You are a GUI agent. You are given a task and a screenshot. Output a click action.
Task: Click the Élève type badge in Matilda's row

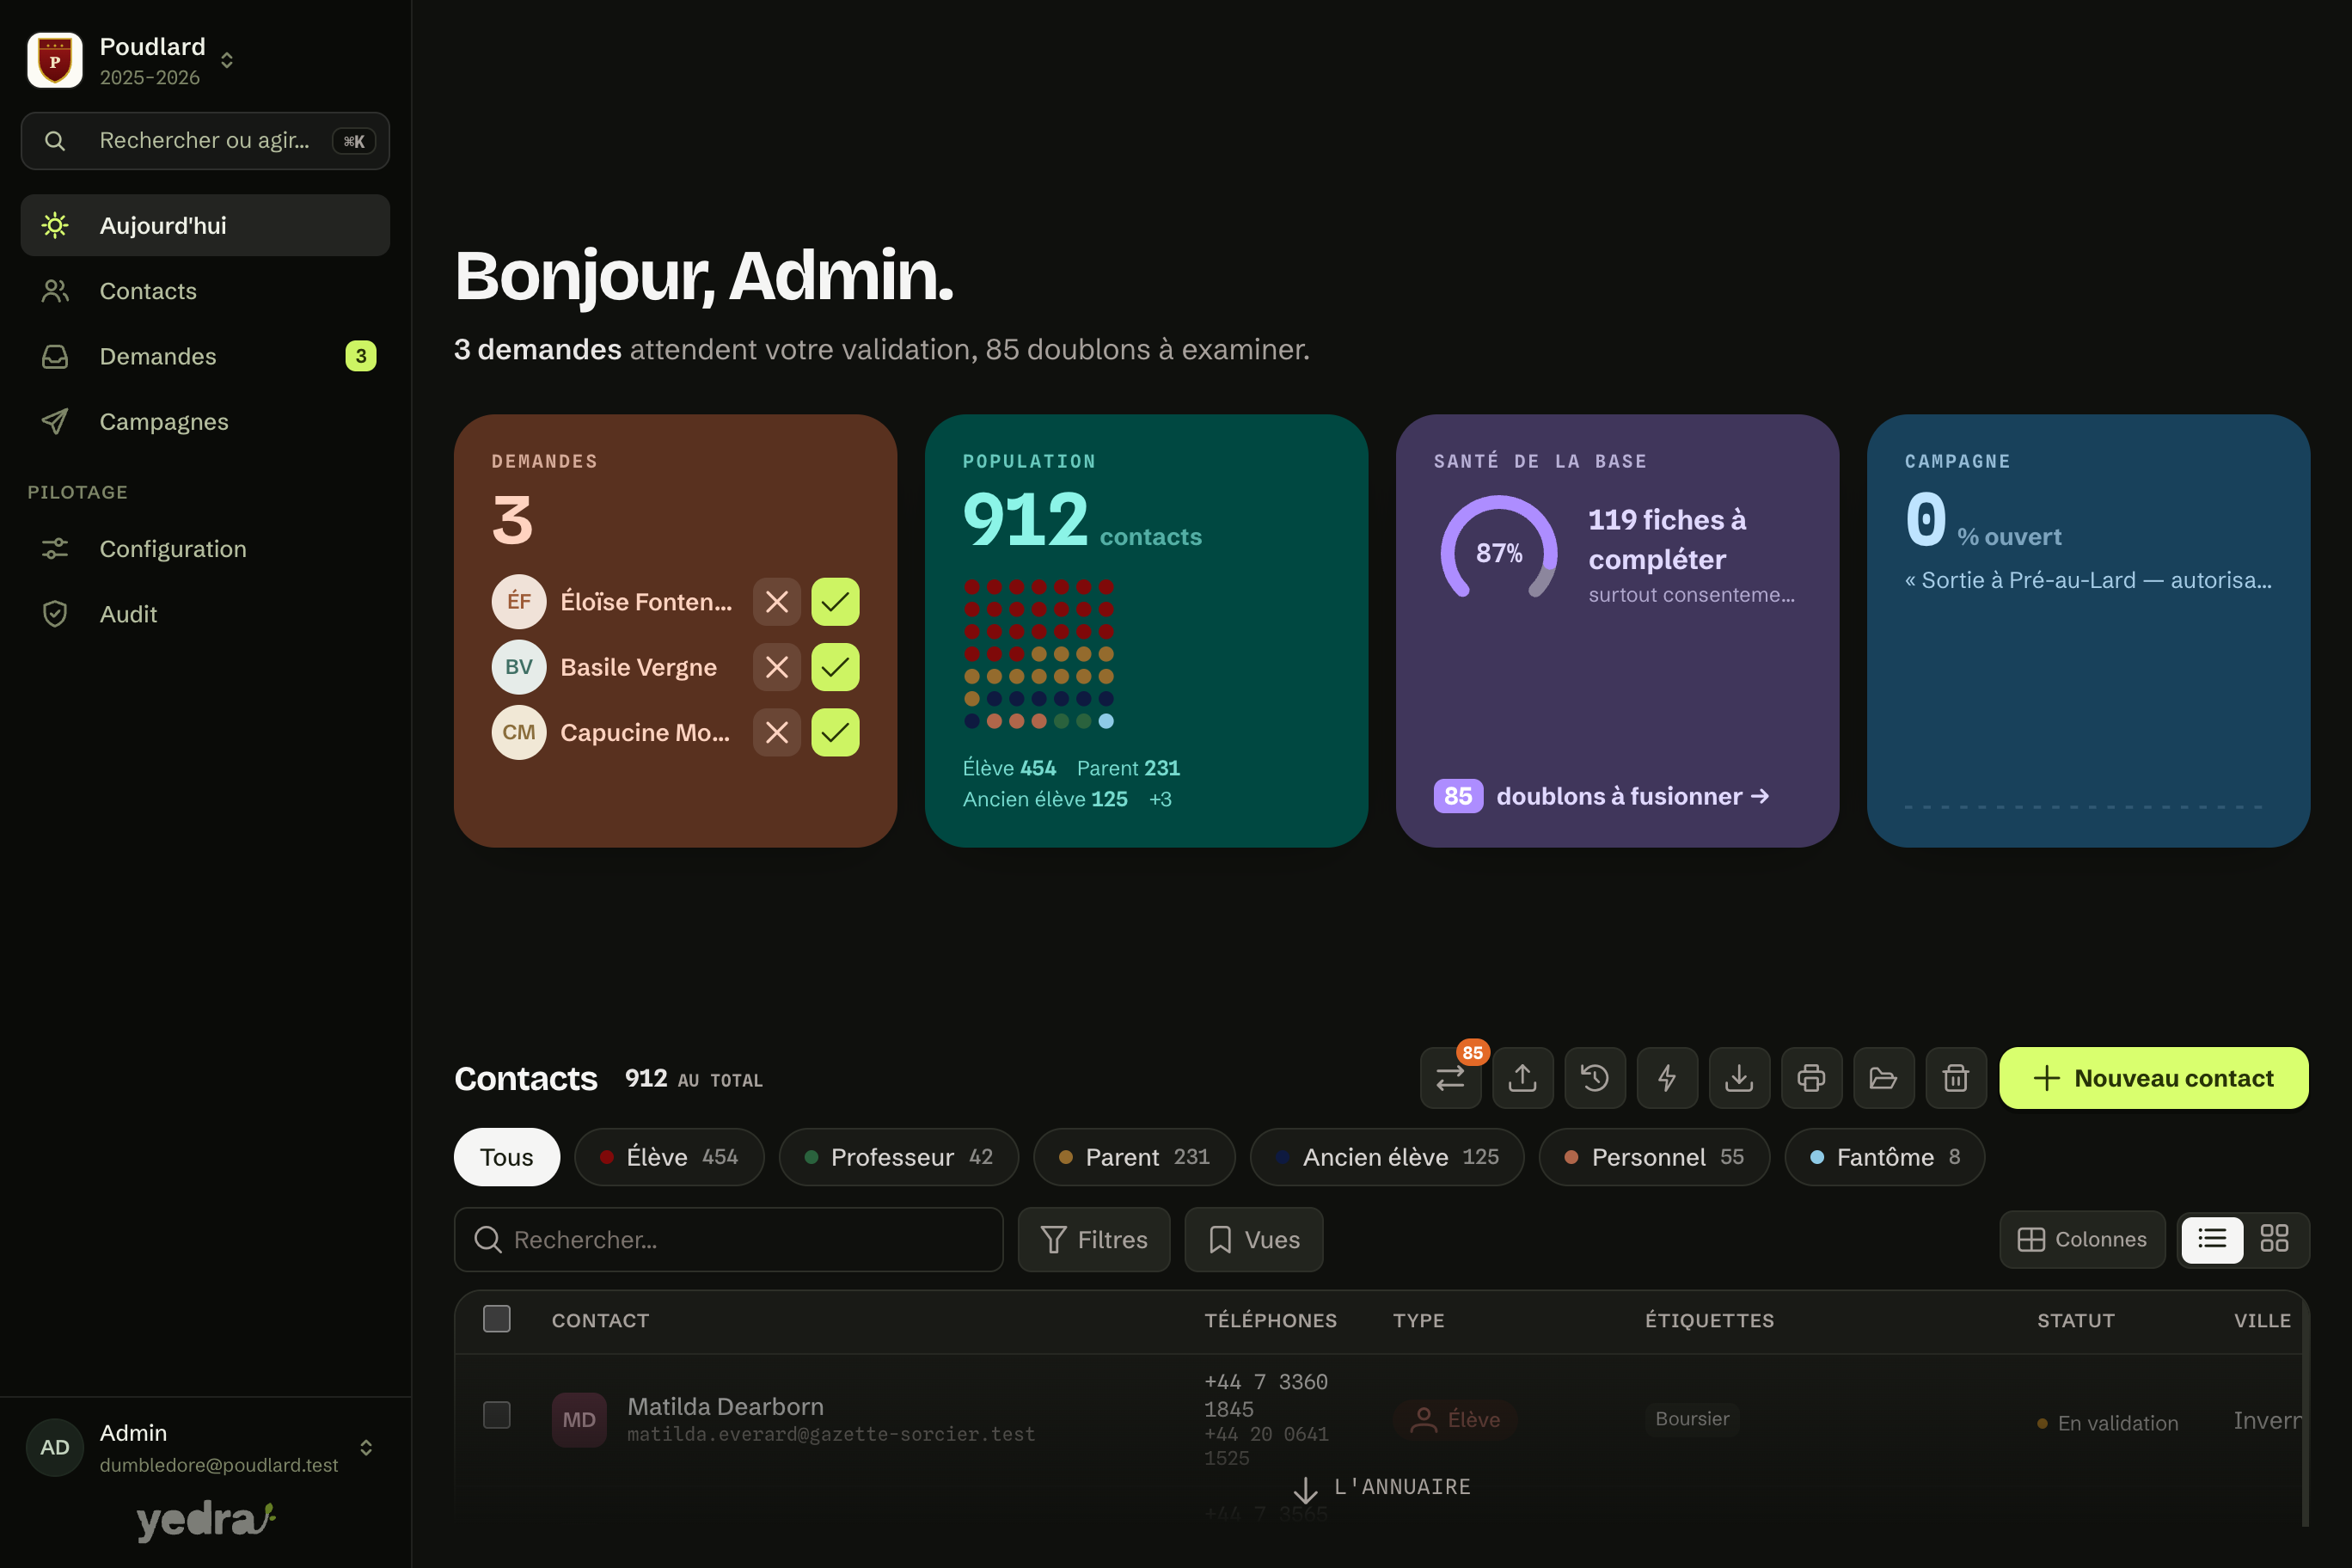[1455, 1420]
